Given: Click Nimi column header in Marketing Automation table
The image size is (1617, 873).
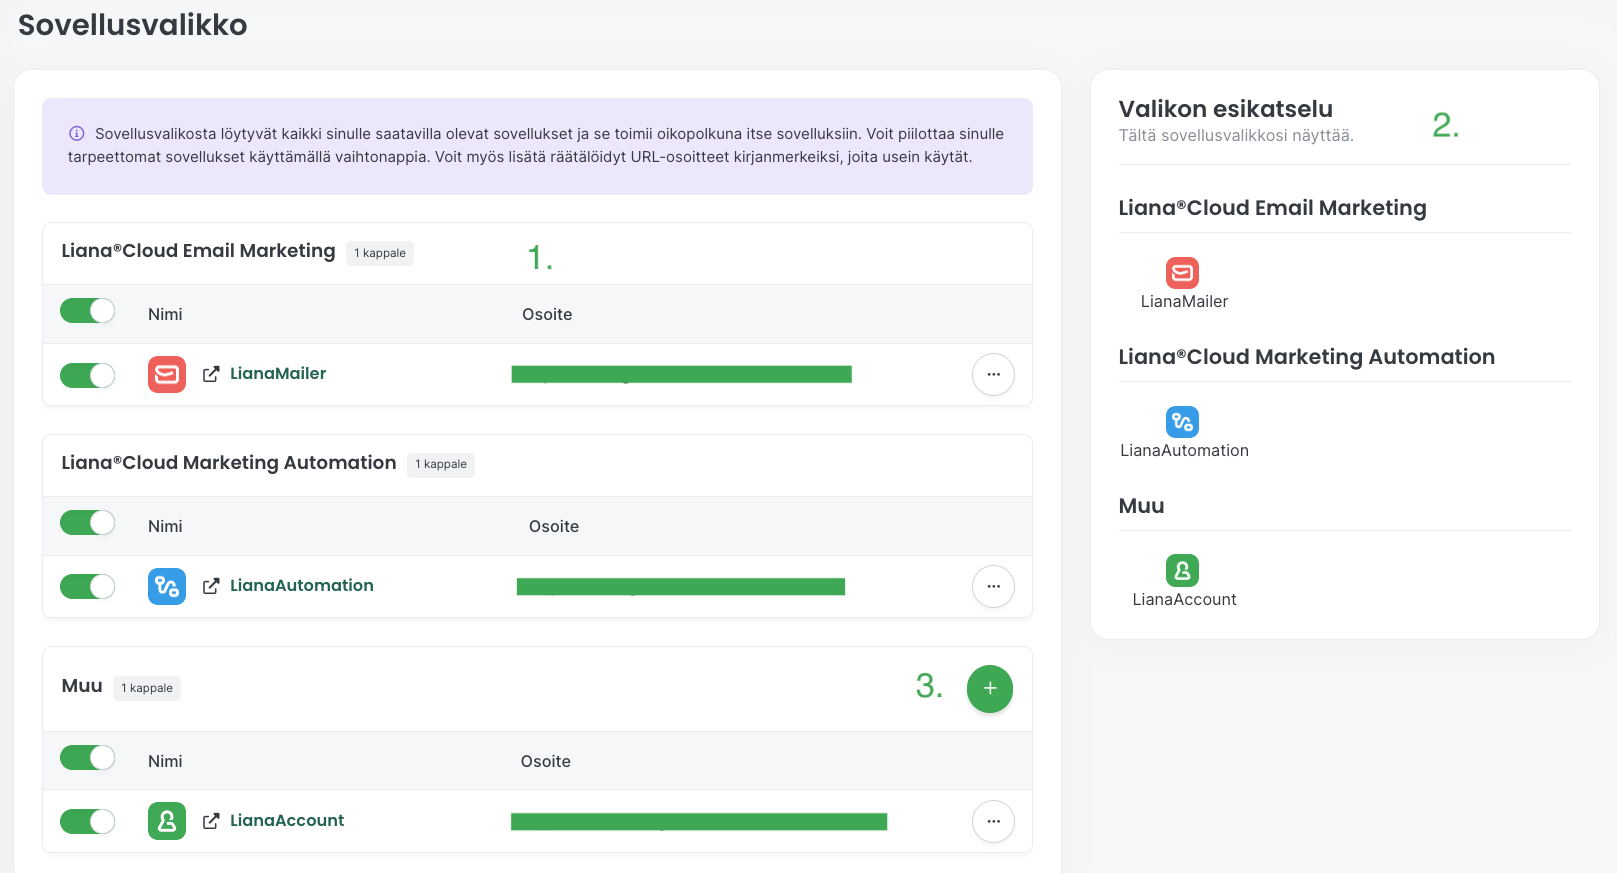Looking at the screenshot, I should (165, 527).
